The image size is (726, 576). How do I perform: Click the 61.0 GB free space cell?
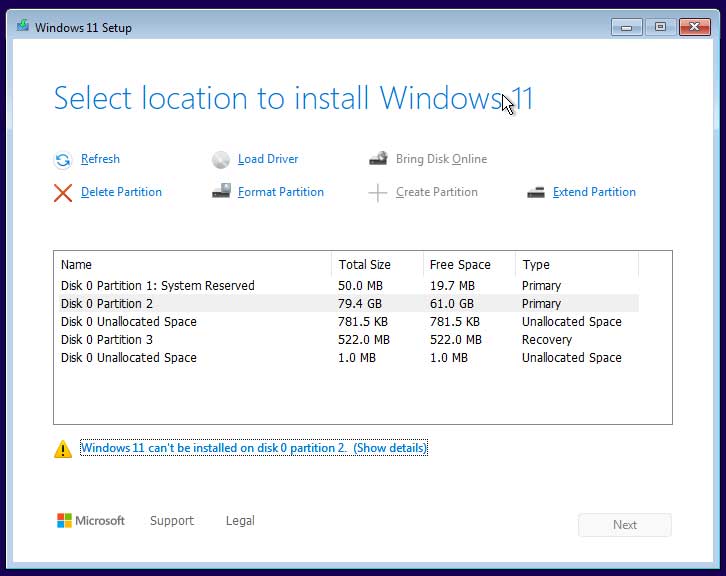click(x=451, y=303)
